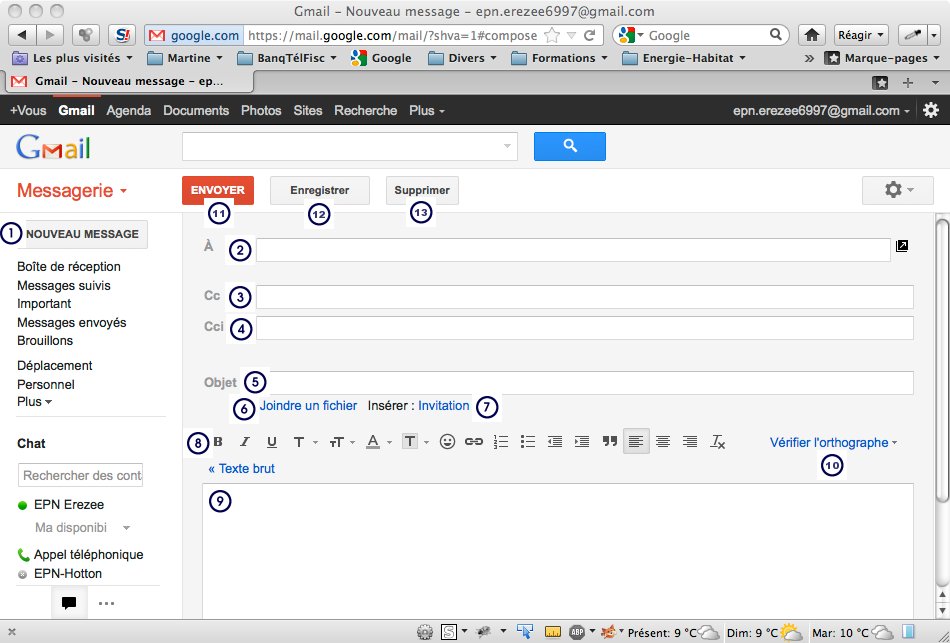Go back to the previous page
The height and width of the screenshot is (643, 950).
pos(22,35)
